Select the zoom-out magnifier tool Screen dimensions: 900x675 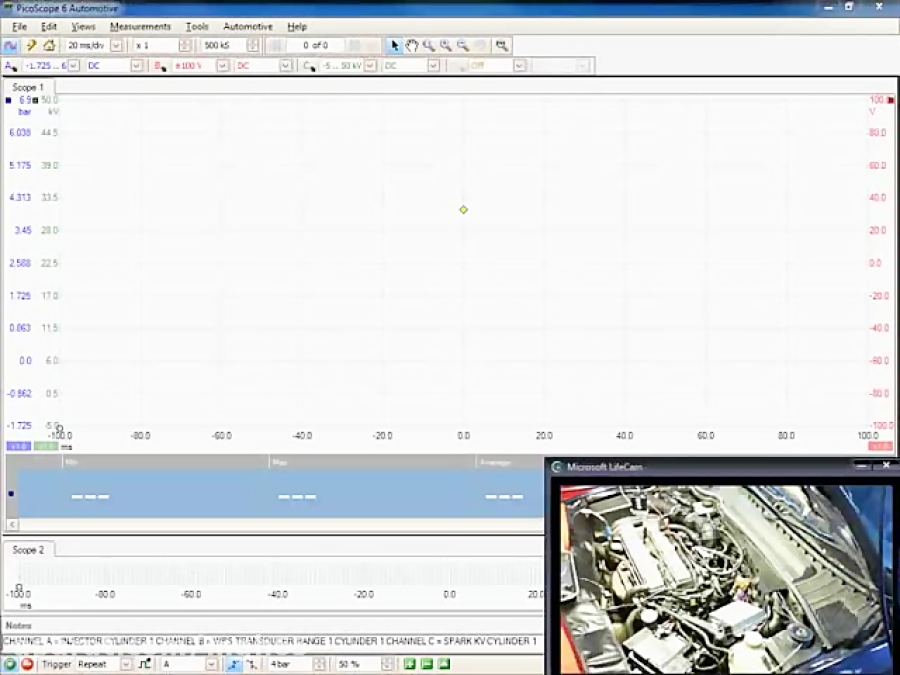coord(461,45)
